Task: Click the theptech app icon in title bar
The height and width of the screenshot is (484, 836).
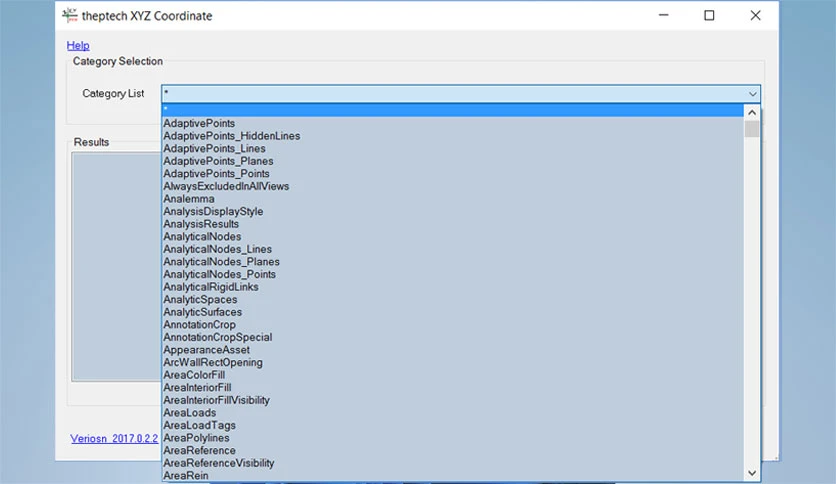Action: click(70, 15)
